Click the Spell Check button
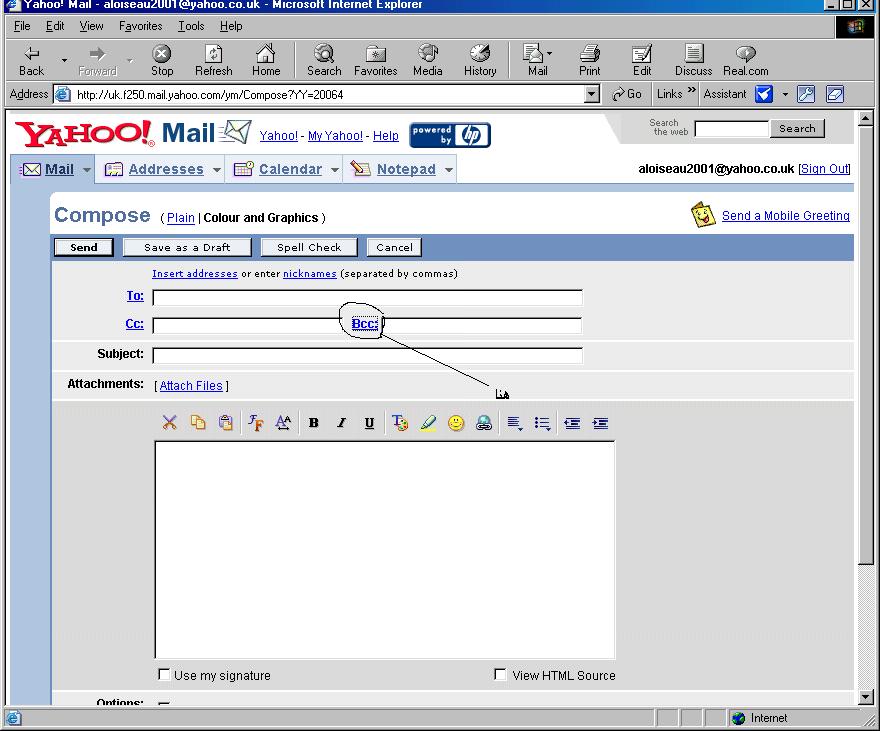This screenshot has width=880, height=731. [x=309, y=247]
